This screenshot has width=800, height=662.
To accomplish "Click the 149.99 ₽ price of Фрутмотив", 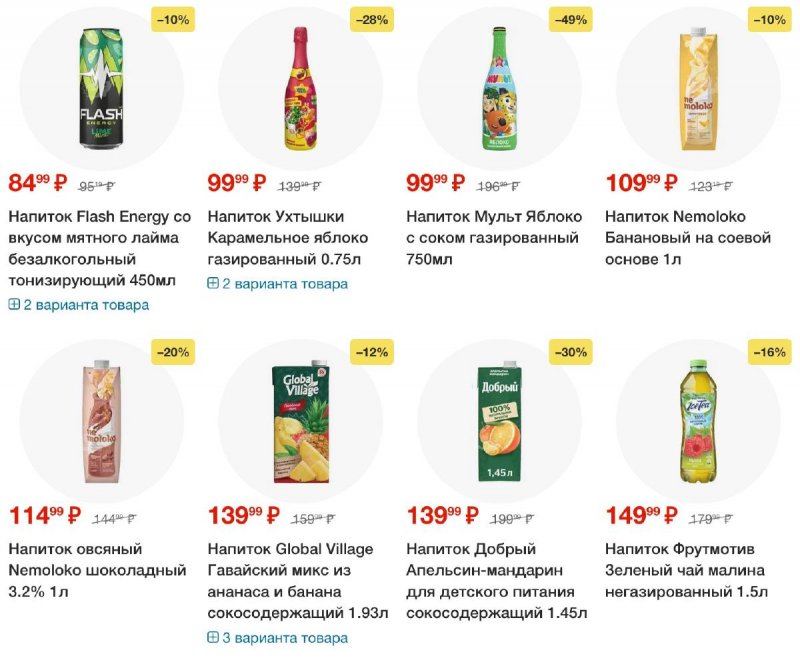I will (x=641, y=515).
